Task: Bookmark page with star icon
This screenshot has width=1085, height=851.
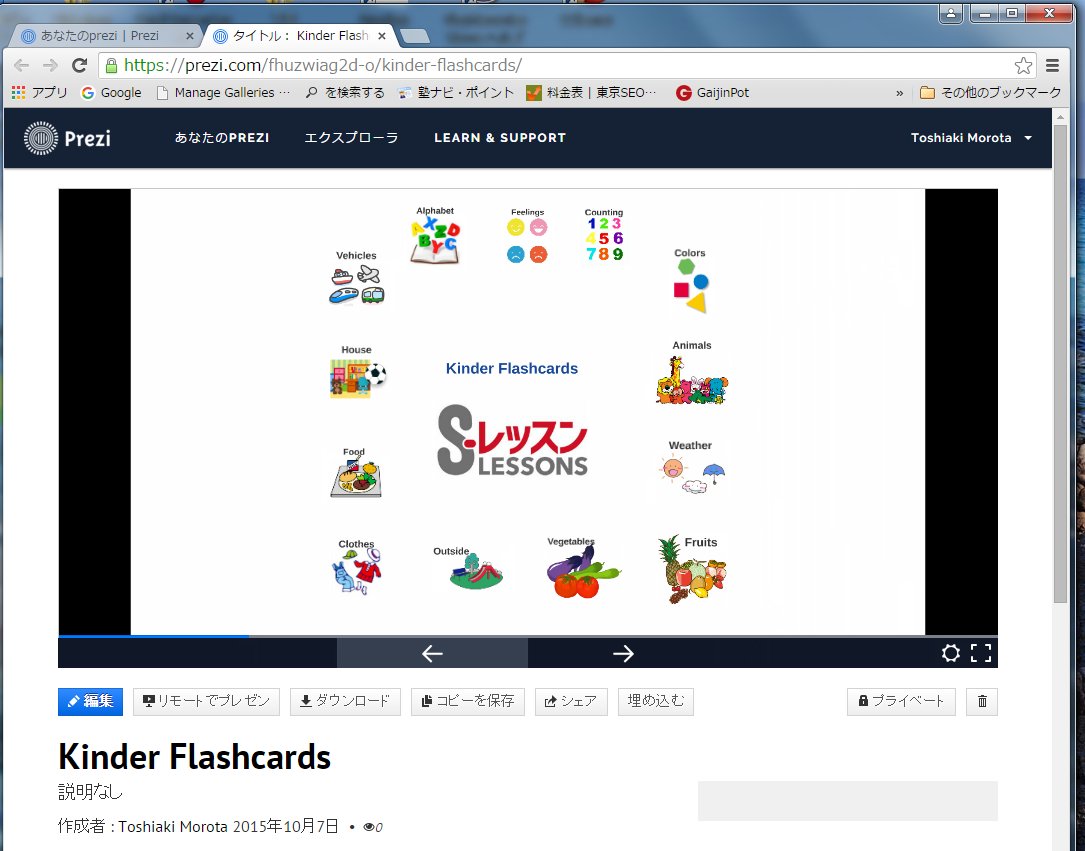Action: coord(1023,66)
